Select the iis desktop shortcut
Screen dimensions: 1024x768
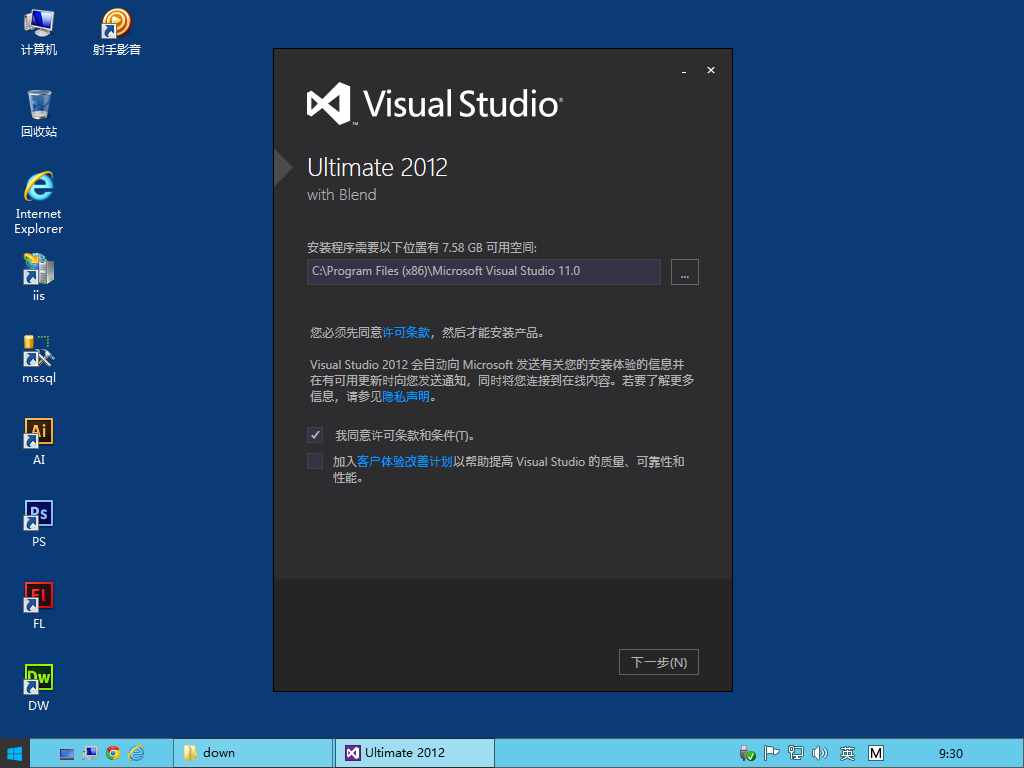click(39, 278)
